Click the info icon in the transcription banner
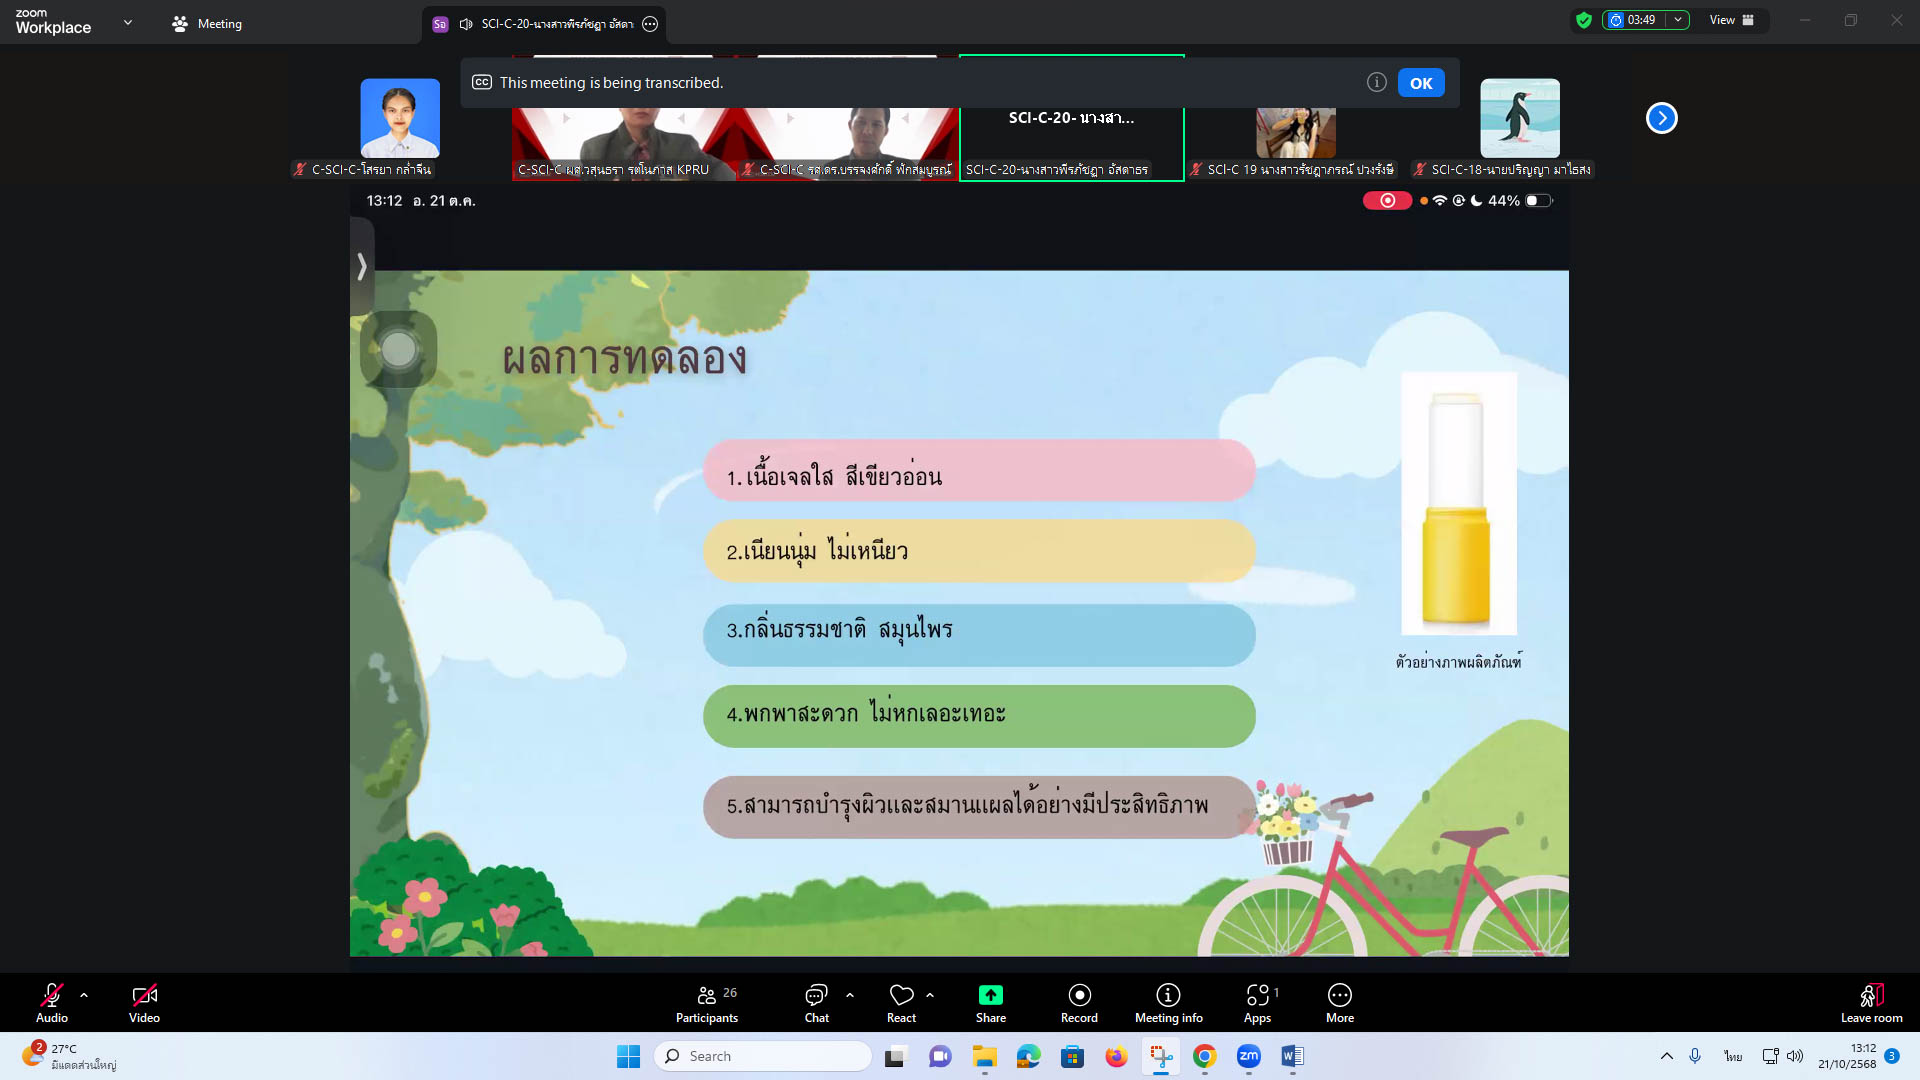Screen dimensions: 1920x1080 [1376, 83]
